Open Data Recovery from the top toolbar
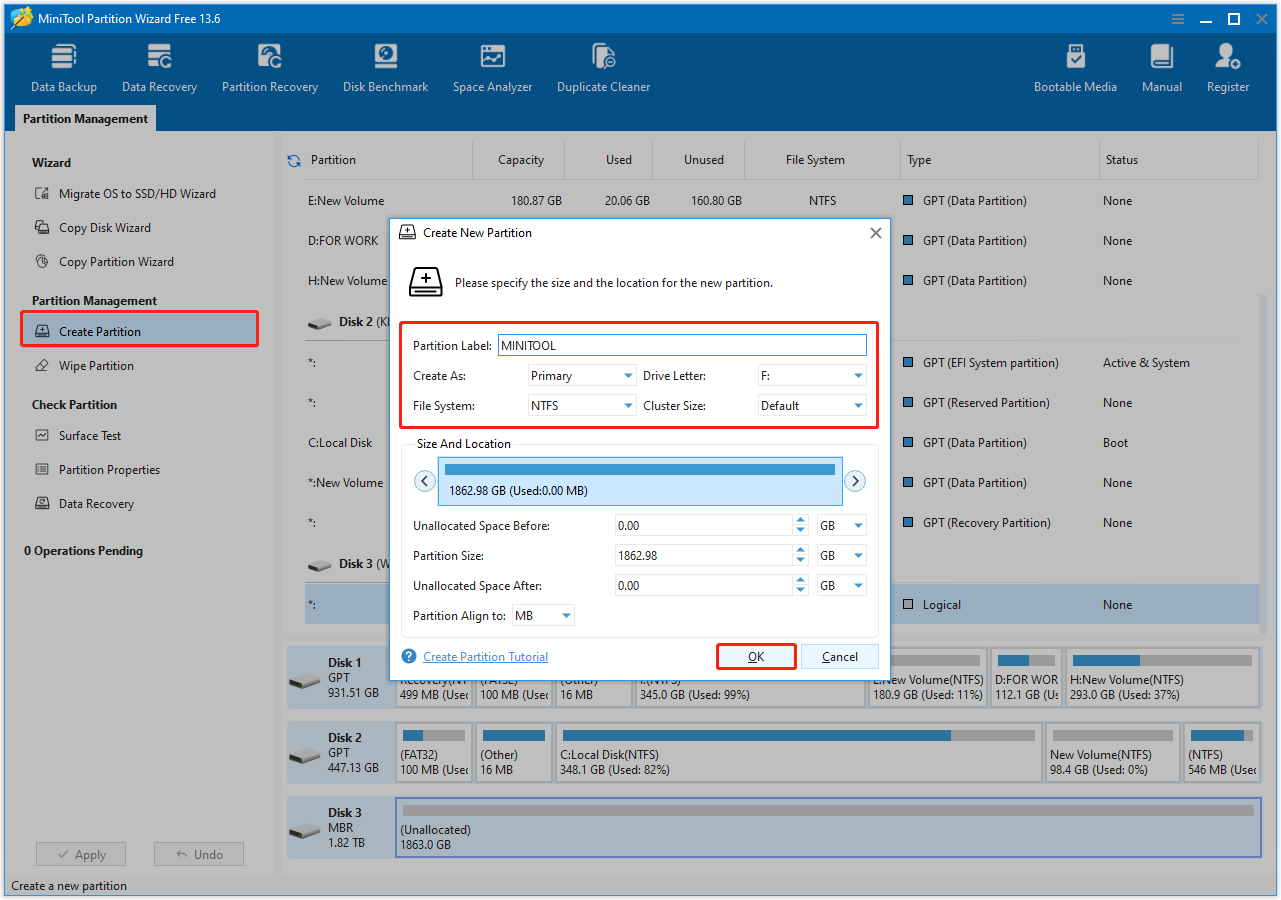Image resolution: width=1281 pixels, height=900 pixels. [158, 66]
